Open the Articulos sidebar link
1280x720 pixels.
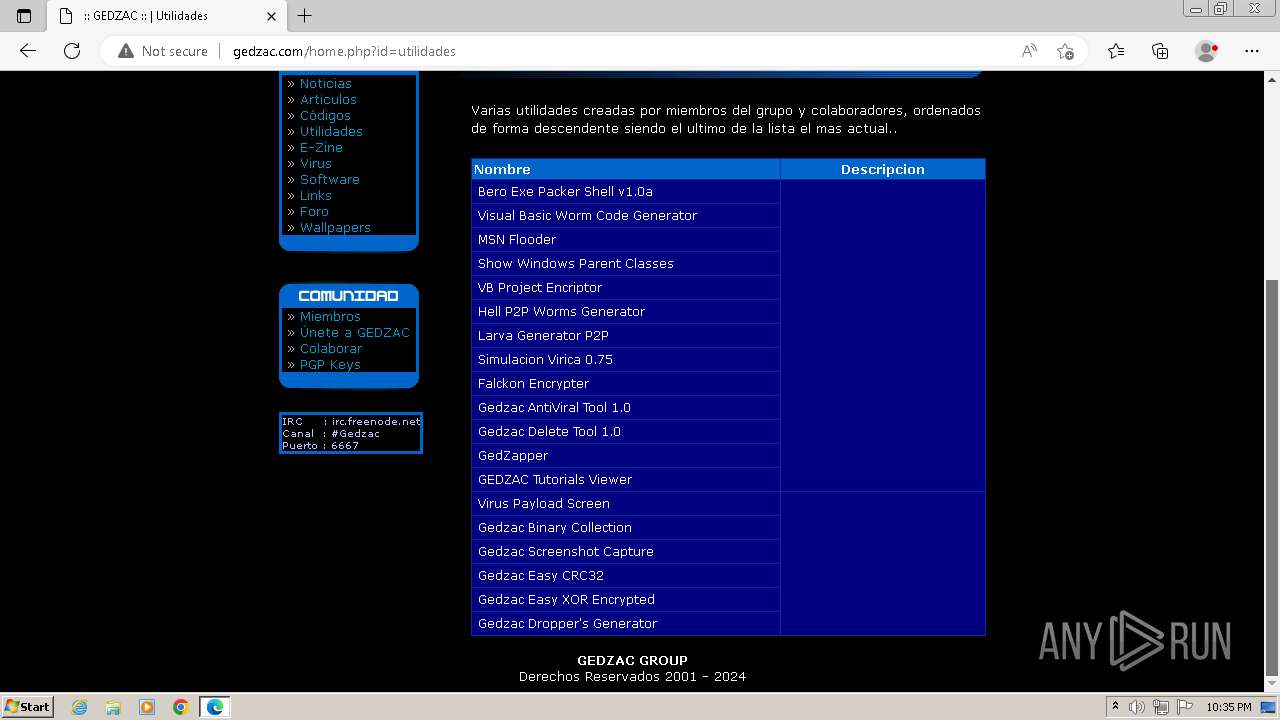(328, 99)
